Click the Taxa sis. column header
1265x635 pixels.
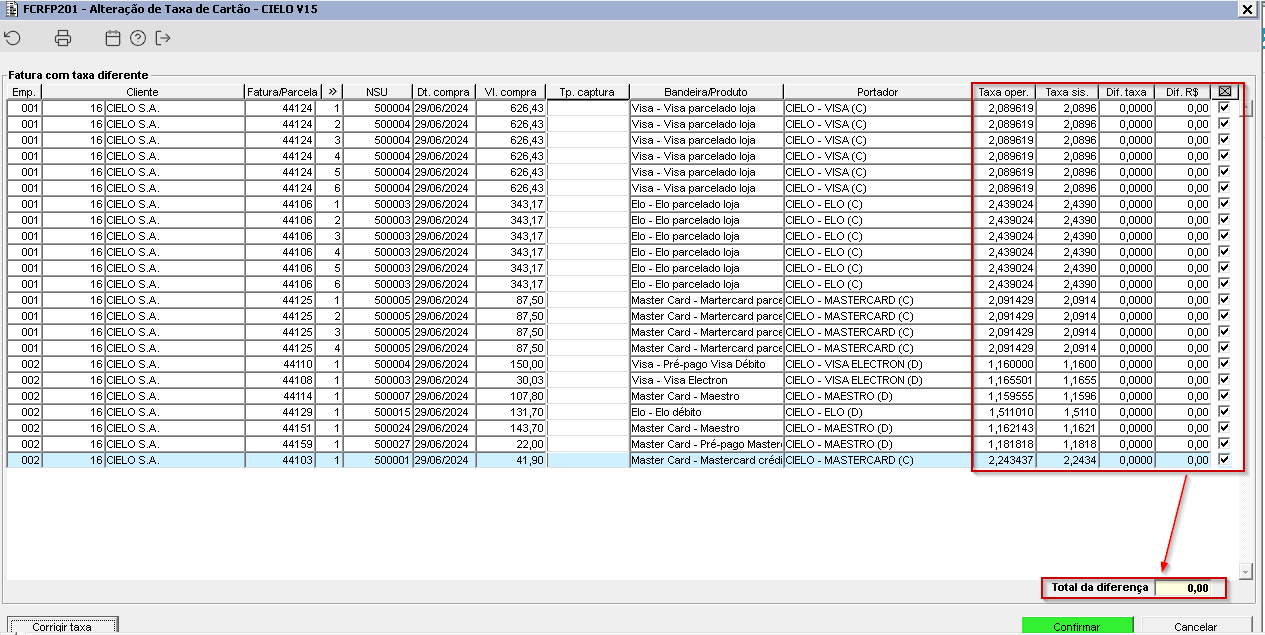click(x=1067, y=92)
